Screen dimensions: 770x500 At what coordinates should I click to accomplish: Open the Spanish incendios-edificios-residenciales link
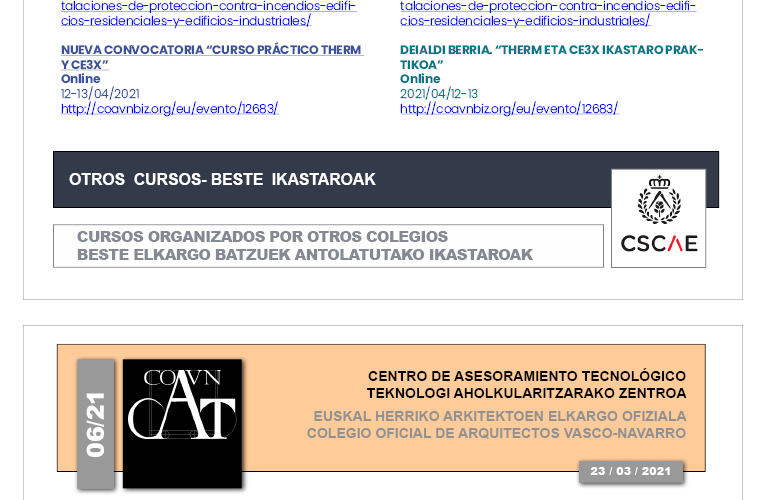pos(209,13)
